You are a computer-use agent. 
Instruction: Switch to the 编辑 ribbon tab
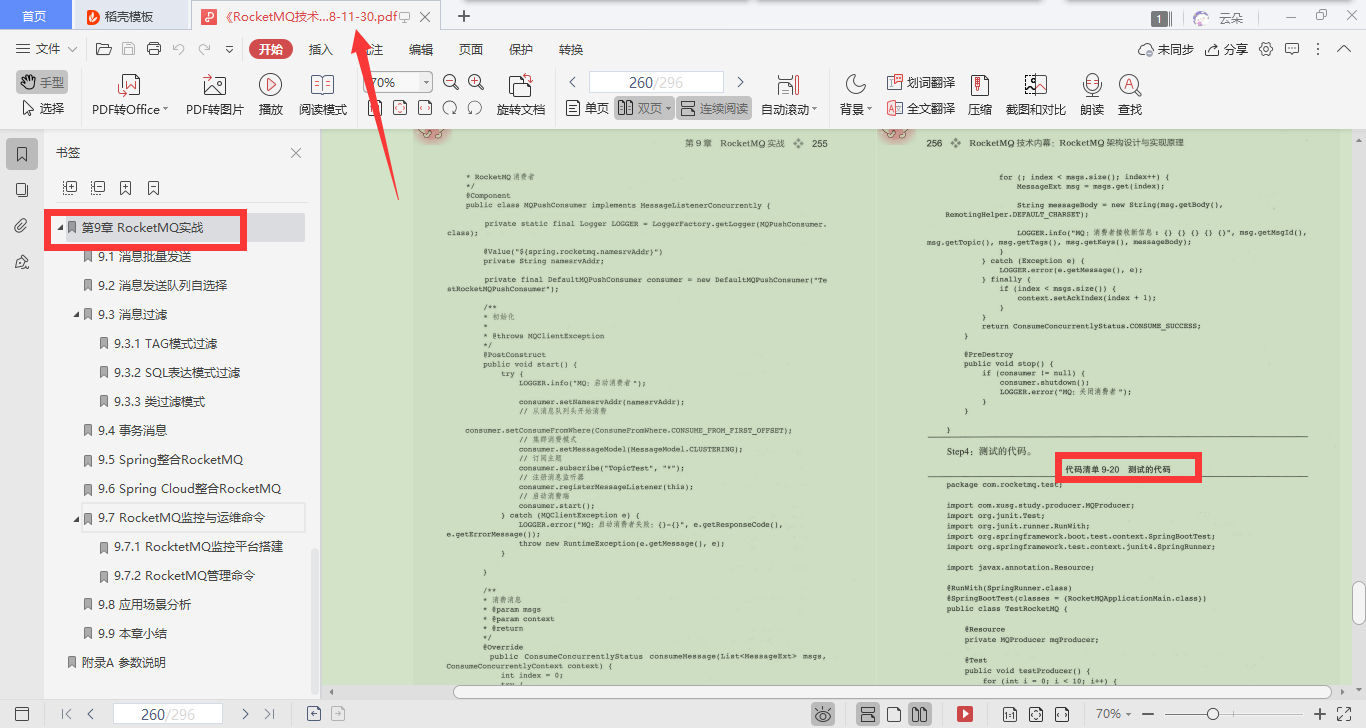[x=421, y=49]
